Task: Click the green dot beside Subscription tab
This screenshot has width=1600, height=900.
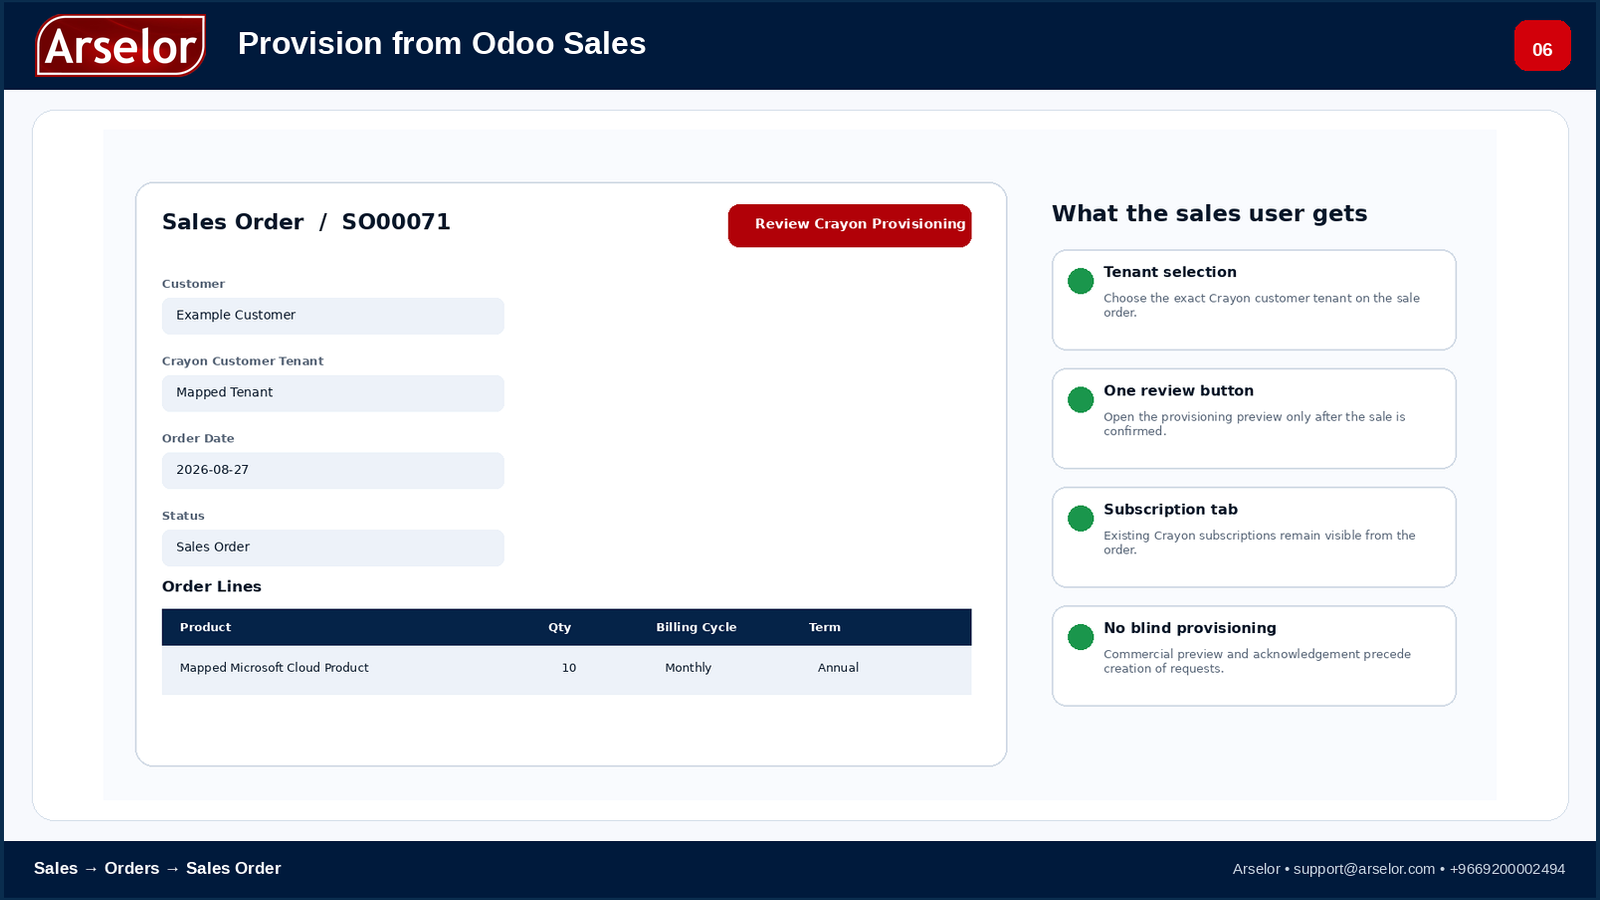Action: tap(1080, 518)
